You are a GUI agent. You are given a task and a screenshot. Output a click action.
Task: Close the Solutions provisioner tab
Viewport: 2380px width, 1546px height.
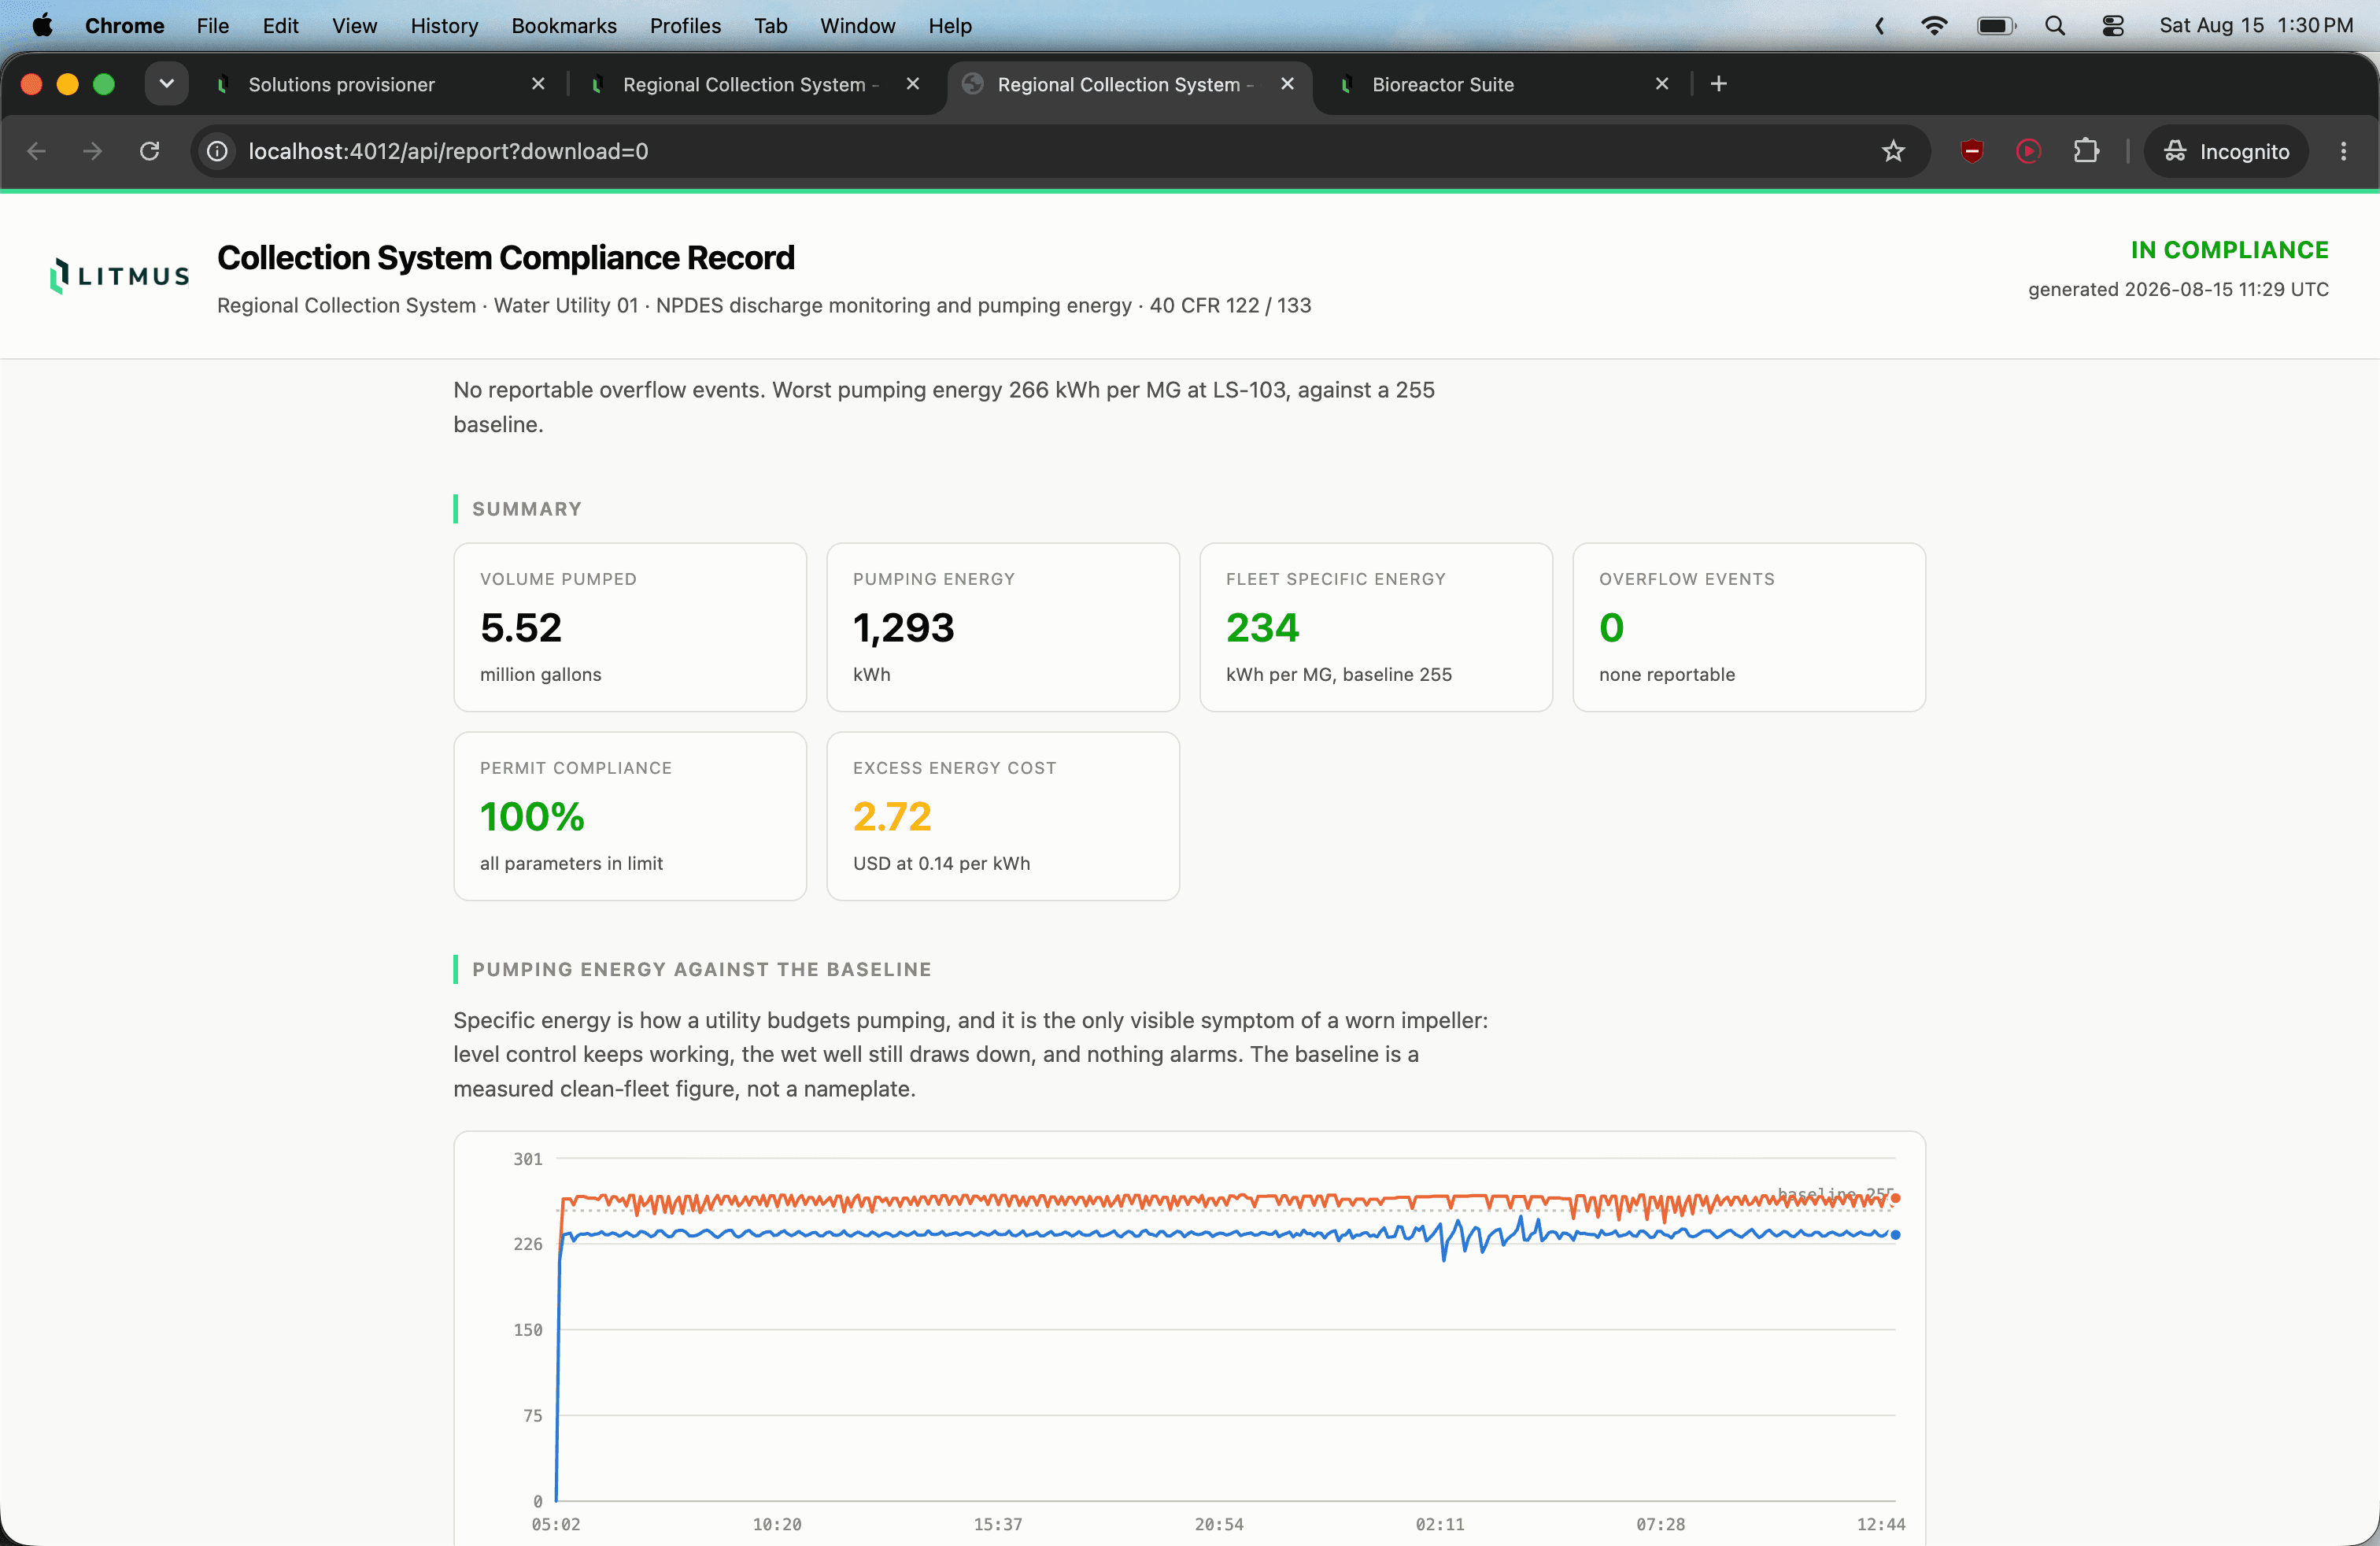[x=538, y=84]
